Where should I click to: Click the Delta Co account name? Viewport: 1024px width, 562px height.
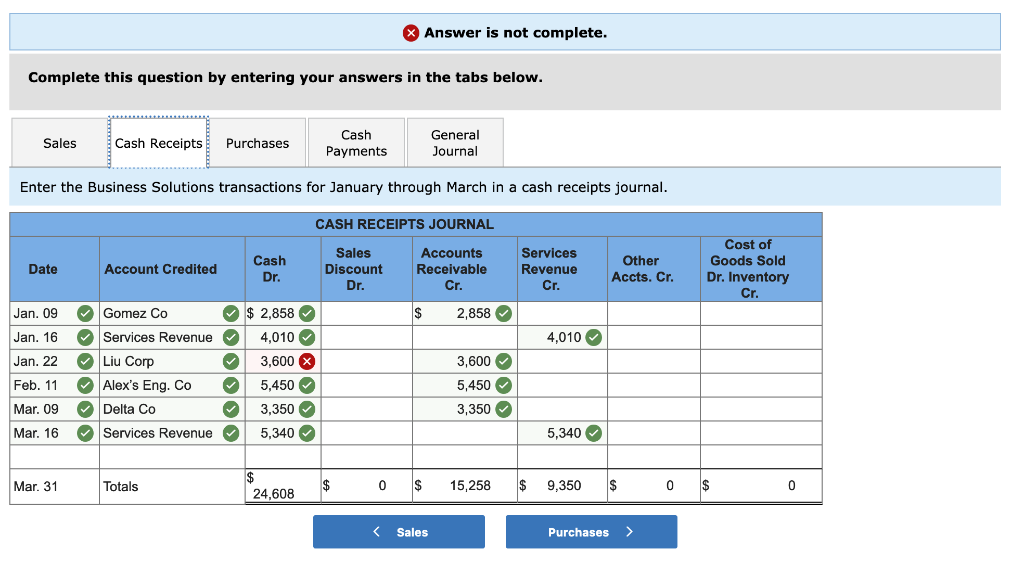tap(129, 409)
